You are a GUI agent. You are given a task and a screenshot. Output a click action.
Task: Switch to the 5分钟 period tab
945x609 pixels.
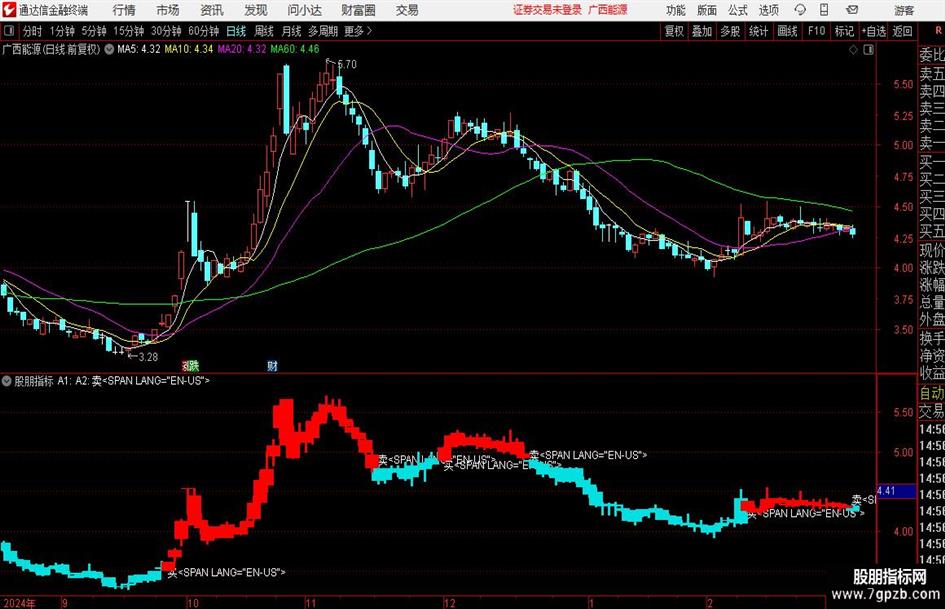tap(93, 31)
